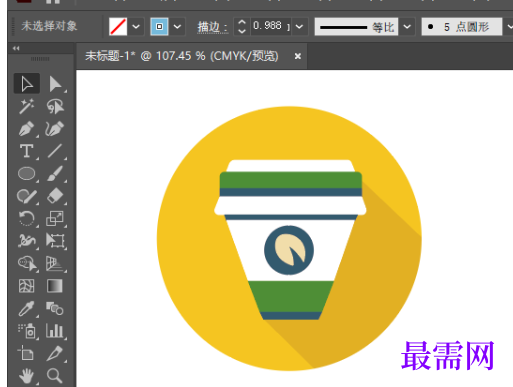Select the Curvature tool
The width and height of the screenshot is (513, 387).
click(55, 129)
